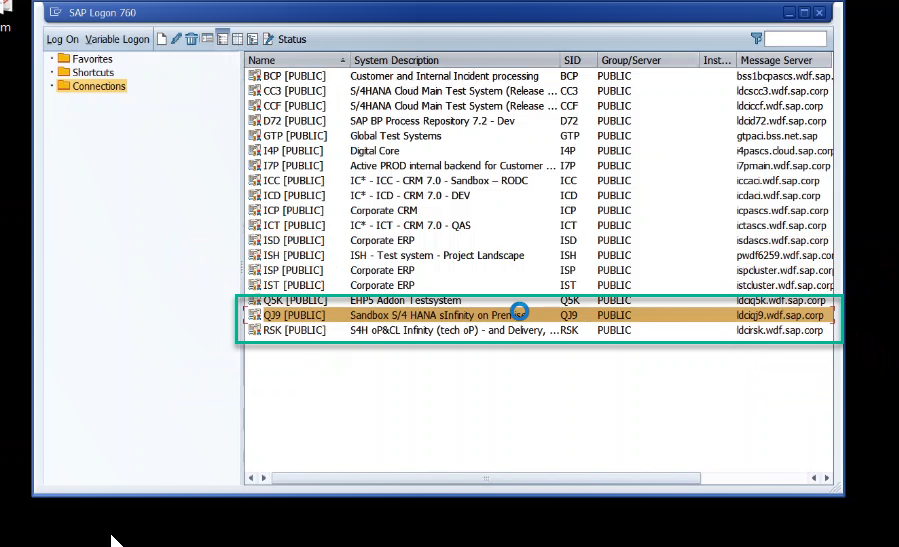The image size is (899, 547).
Task: Select the list view icon in toolbar
Action: (222, 39)
